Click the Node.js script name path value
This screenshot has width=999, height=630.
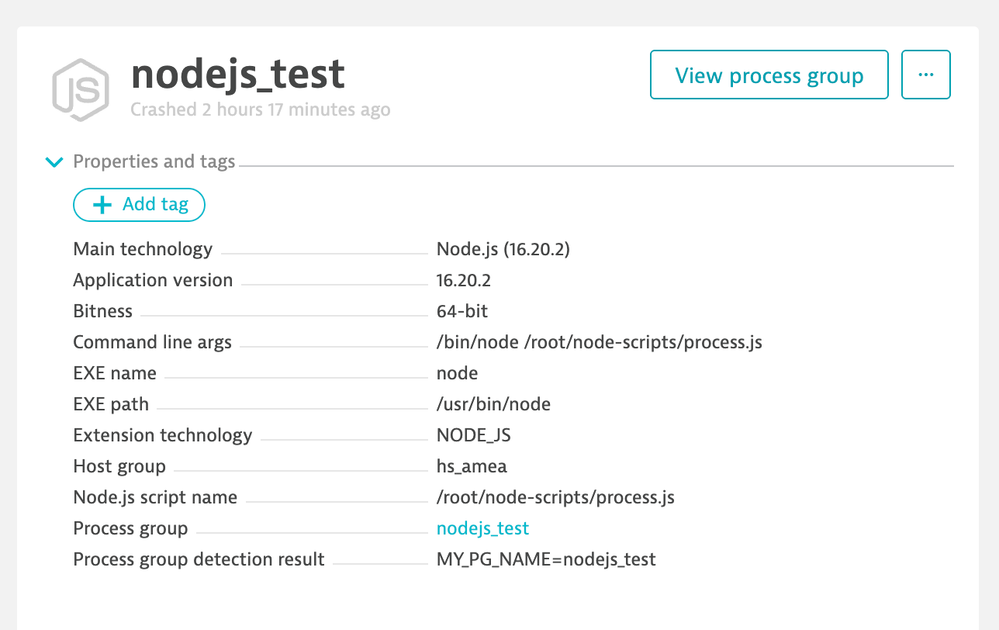(555, 497)
